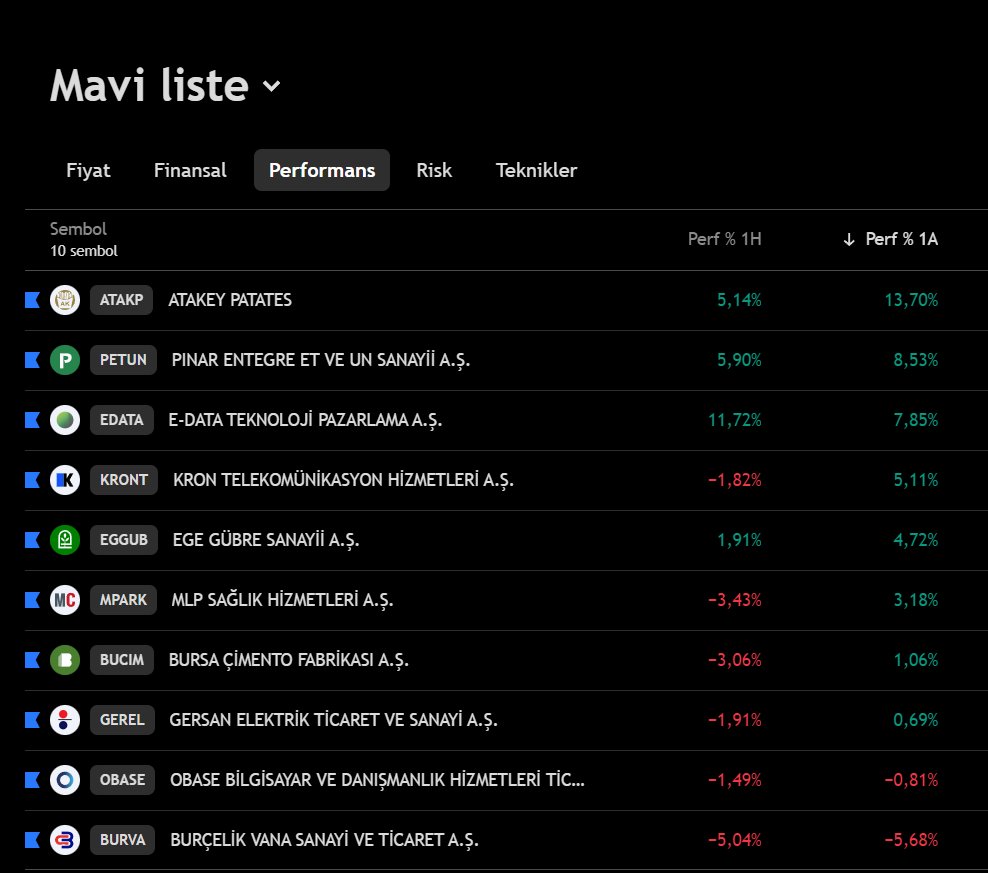
Task: Switch to the Finansal tab
Action: [x=190, y=170]
